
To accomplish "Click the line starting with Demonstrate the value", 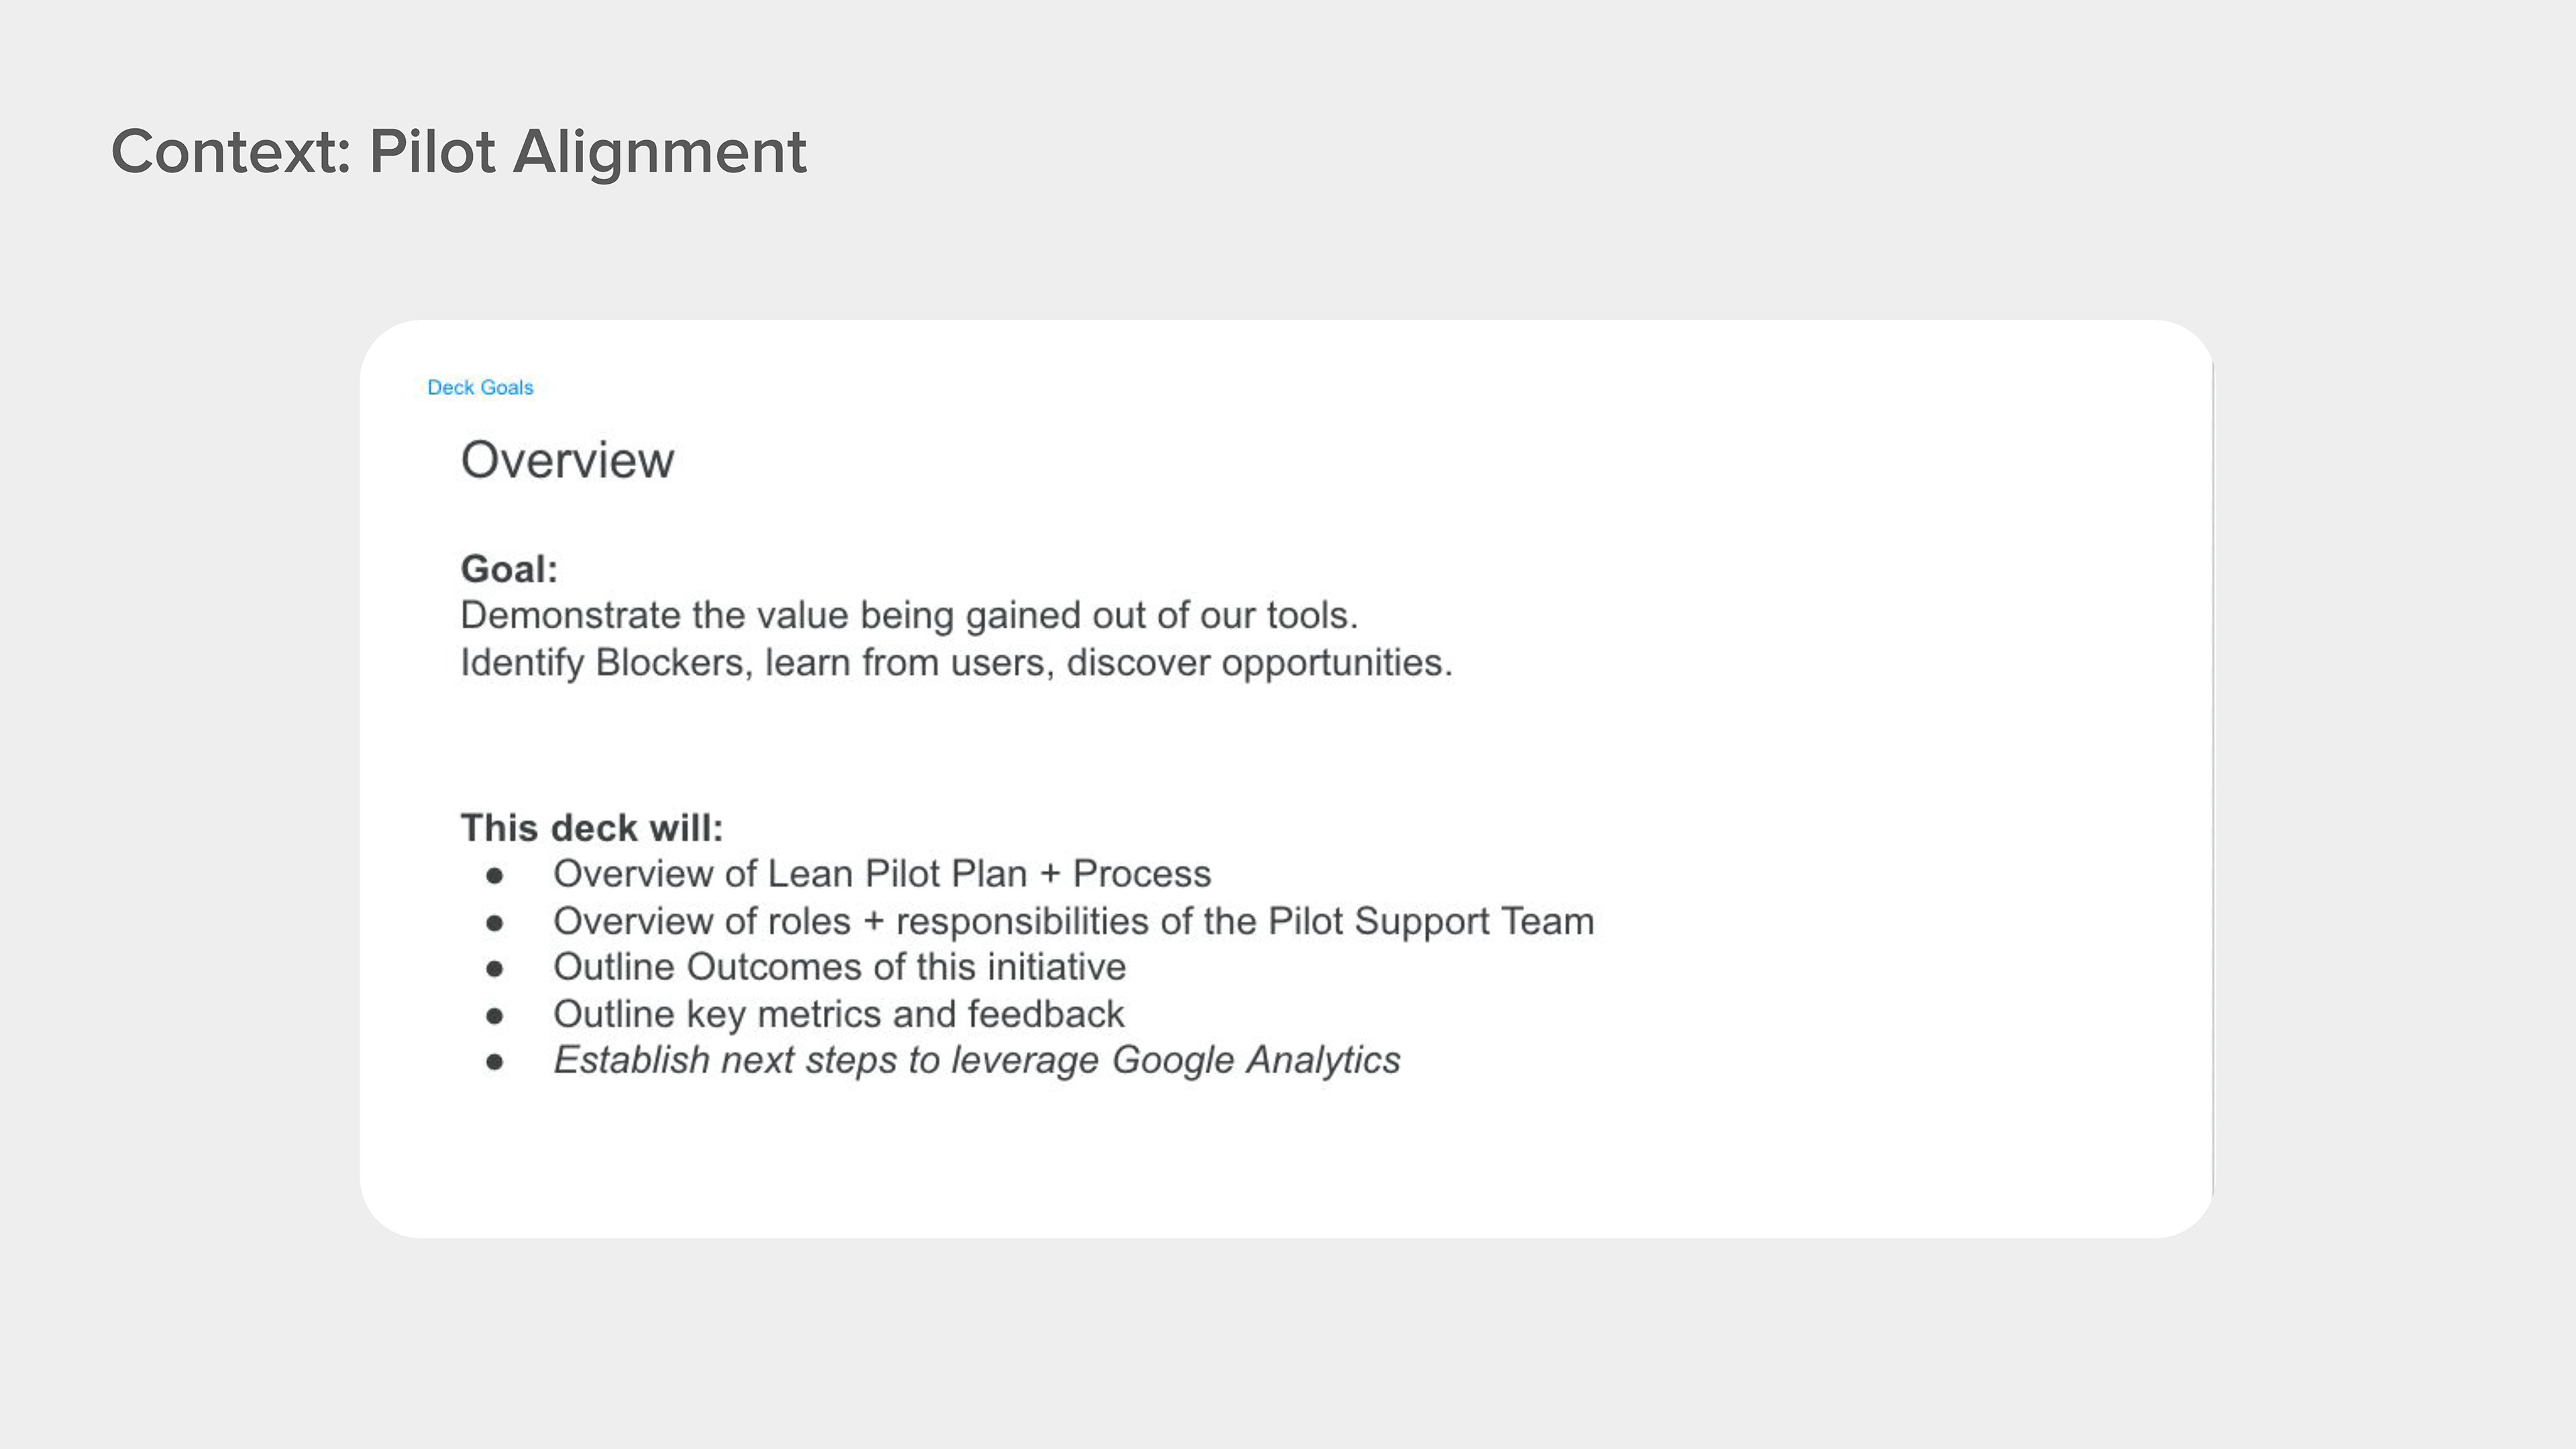I will coord(908,616).
